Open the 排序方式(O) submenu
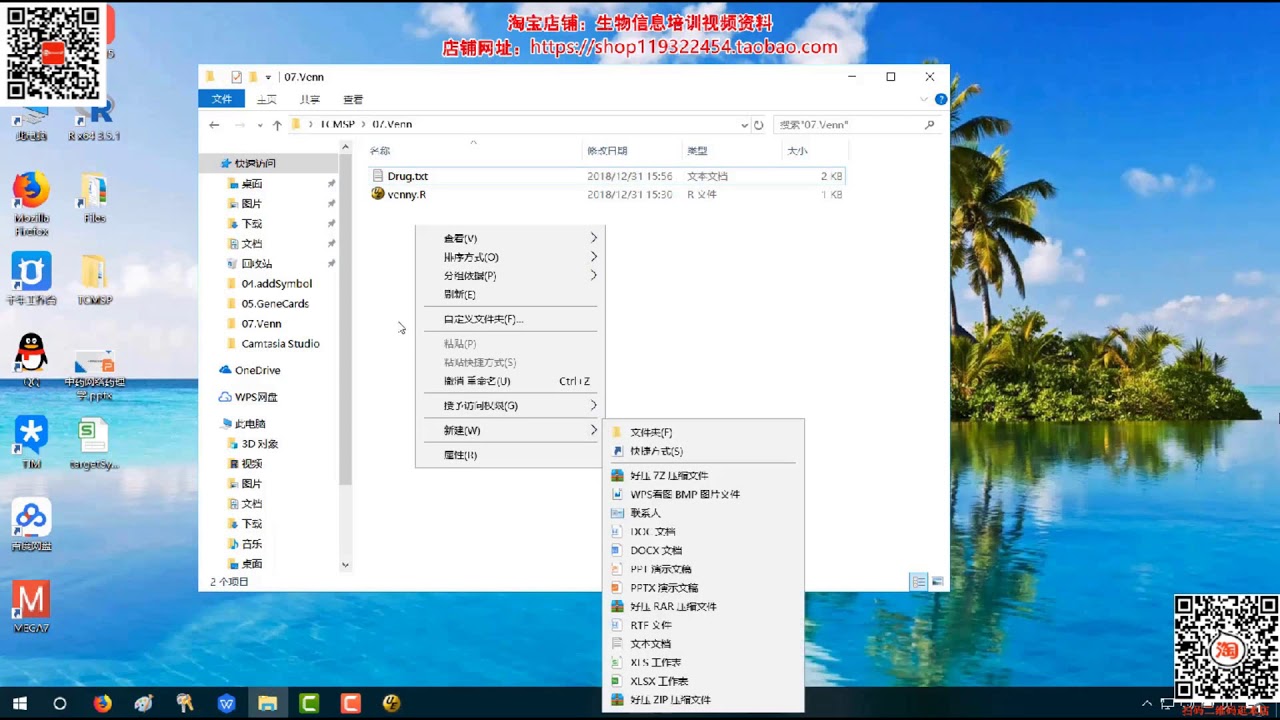The height and width of the screenshot is (720, 1280). pyautogui.click(x=509, y=257)
